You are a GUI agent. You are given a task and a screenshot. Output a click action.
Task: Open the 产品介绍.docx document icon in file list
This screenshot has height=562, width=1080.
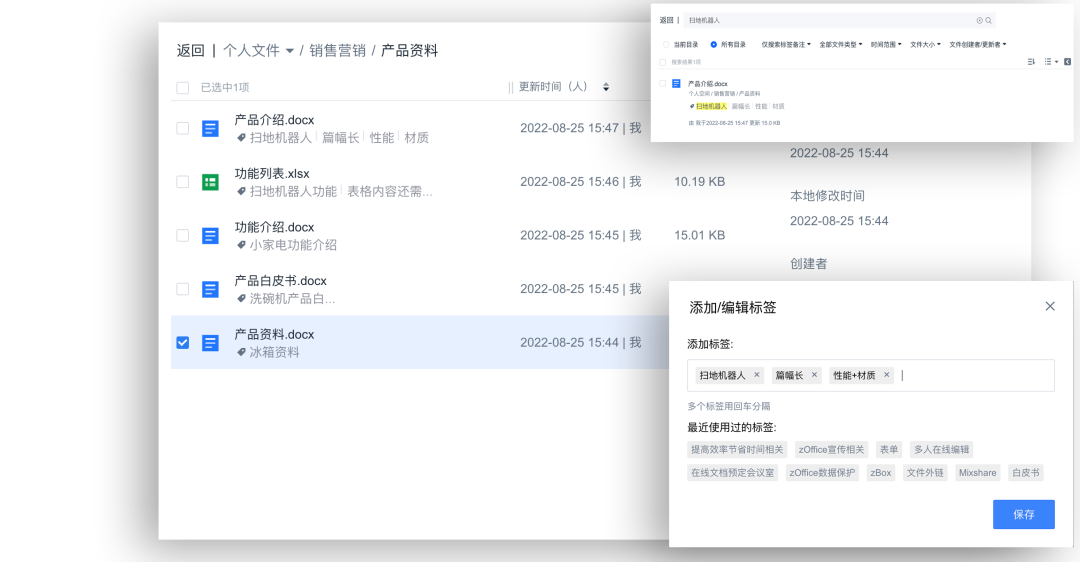[210, 129]
